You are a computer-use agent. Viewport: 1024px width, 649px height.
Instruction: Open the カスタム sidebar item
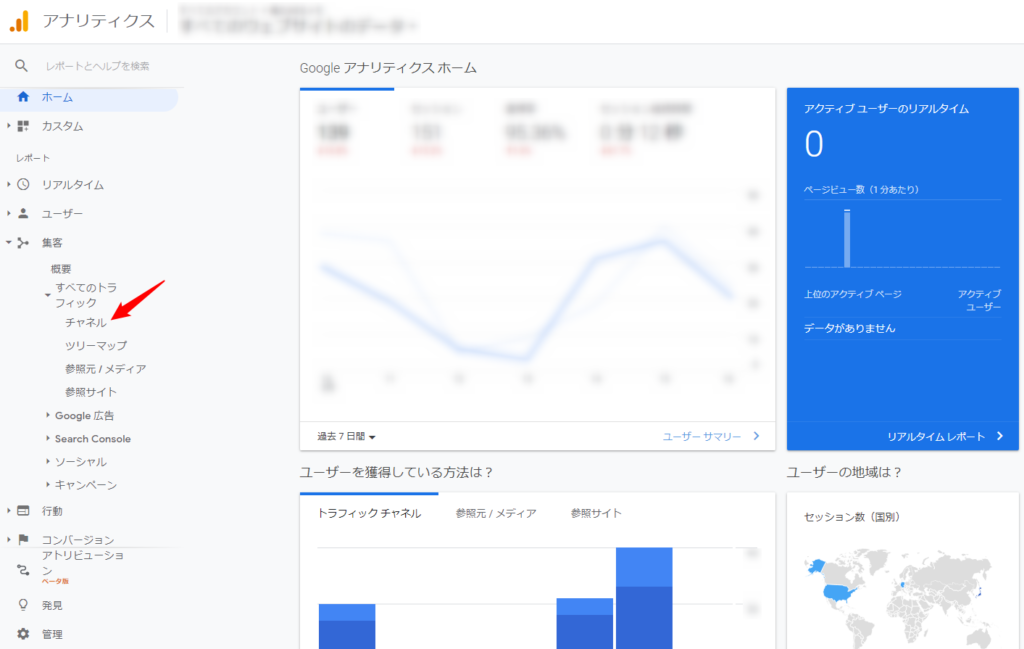point(62,126)
